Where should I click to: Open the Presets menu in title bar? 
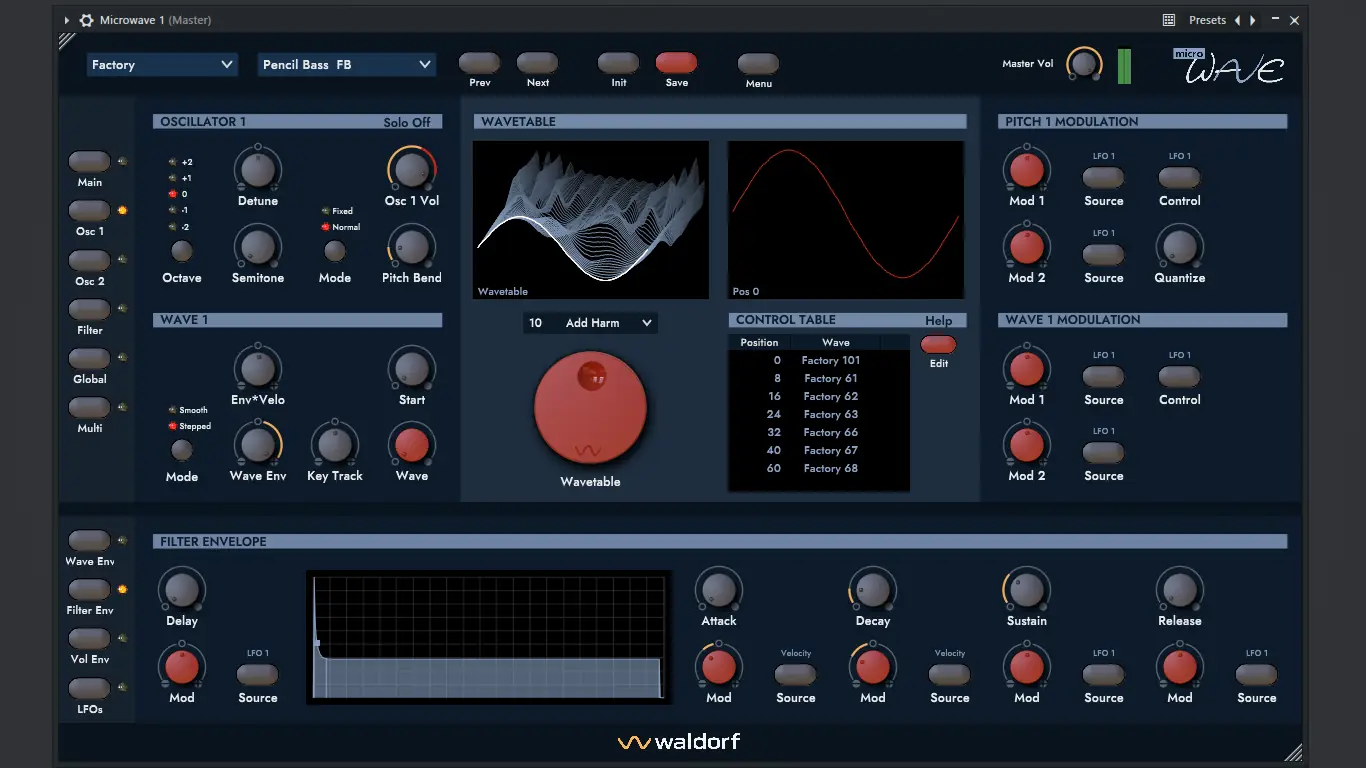pyautogui.click(x=1207, y=20)
